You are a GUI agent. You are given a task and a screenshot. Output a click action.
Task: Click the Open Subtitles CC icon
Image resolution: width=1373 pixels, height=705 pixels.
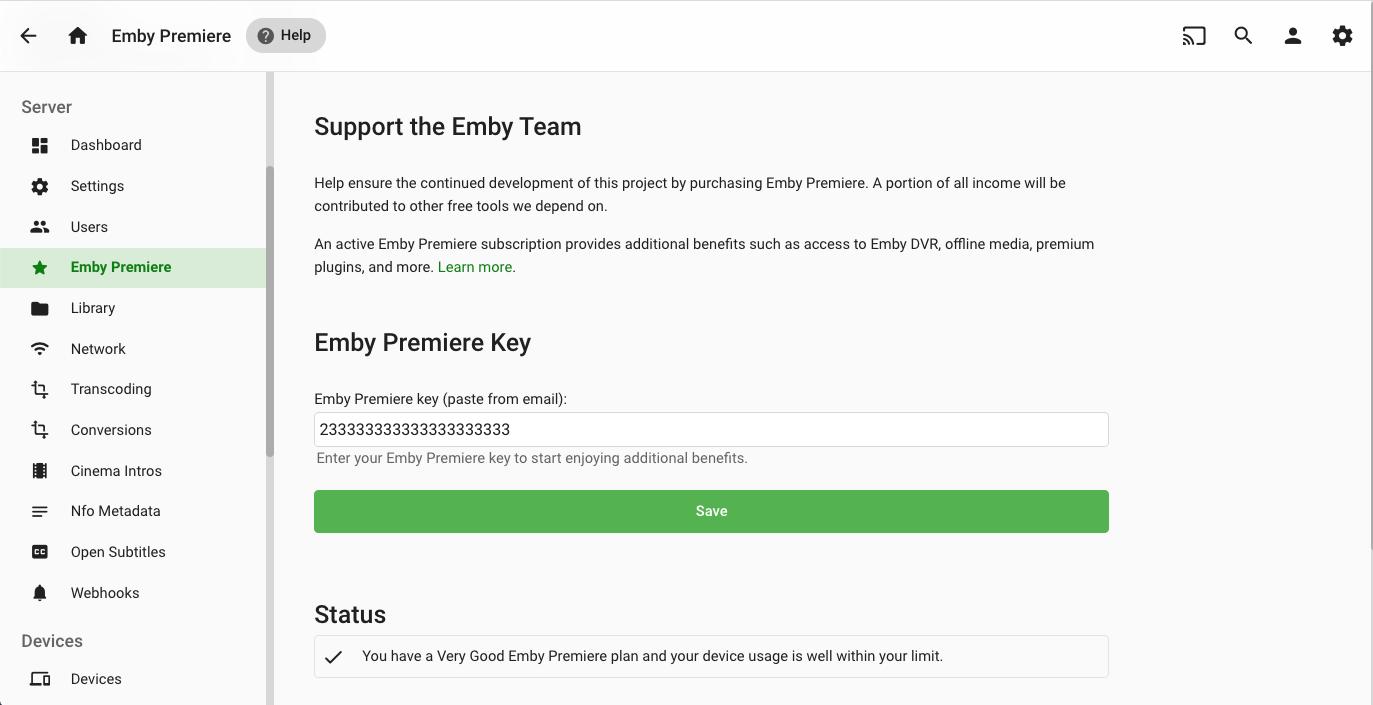[40, 552]
